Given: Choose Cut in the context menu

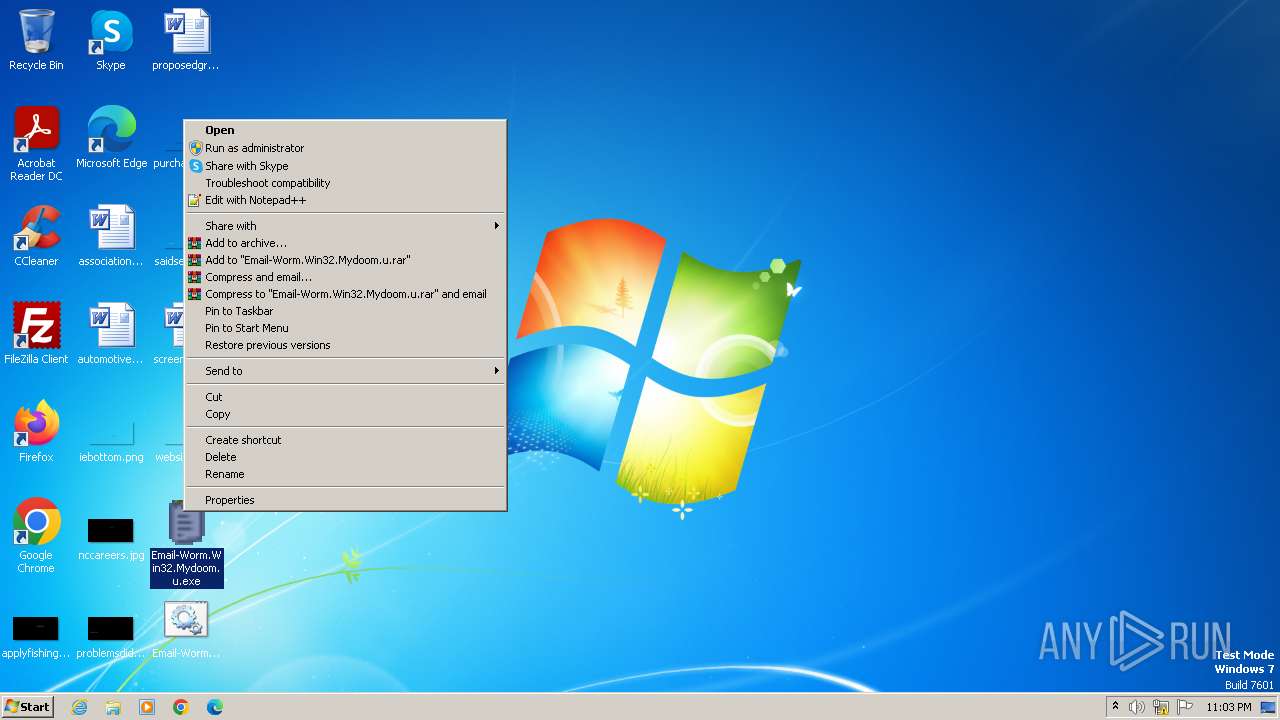Looking at the screenshot, I should pyautogui.click(x=345, y=397).
